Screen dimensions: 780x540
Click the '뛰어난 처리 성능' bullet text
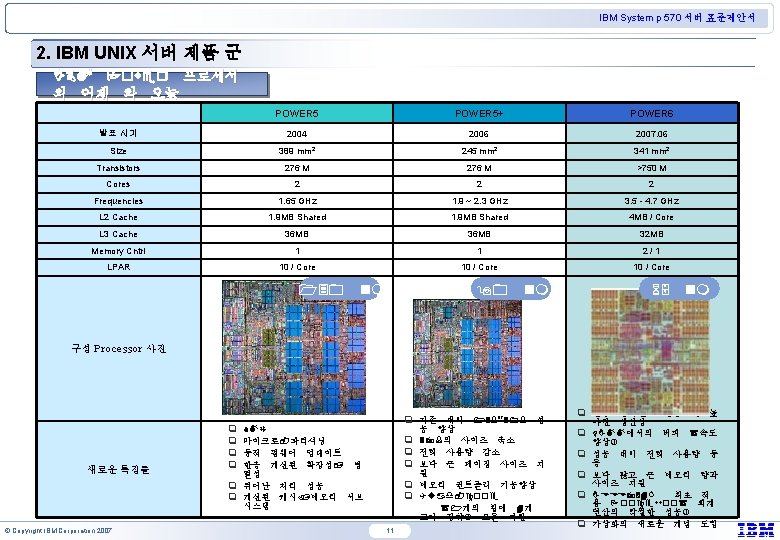tap(283, 485)
